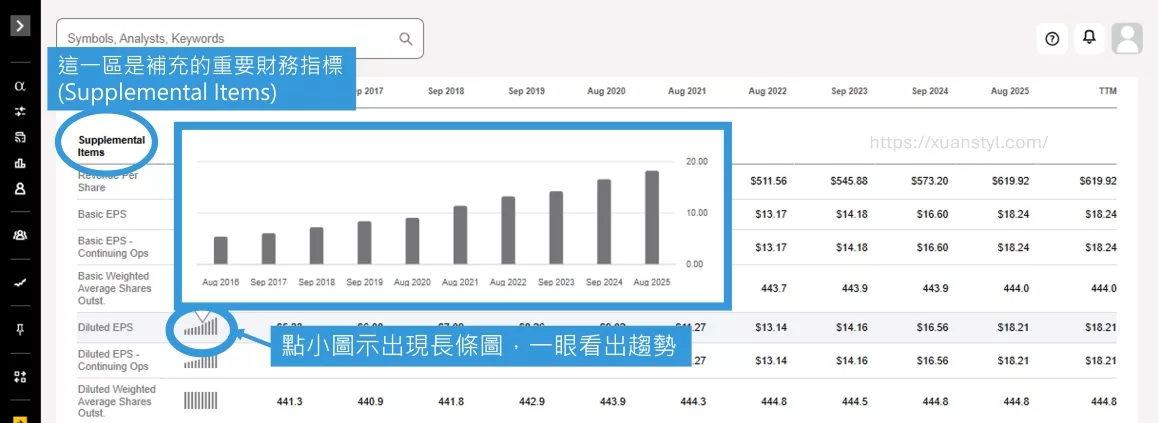
Task: Click the Aug 2025 column header
Action: [1010, 92]
